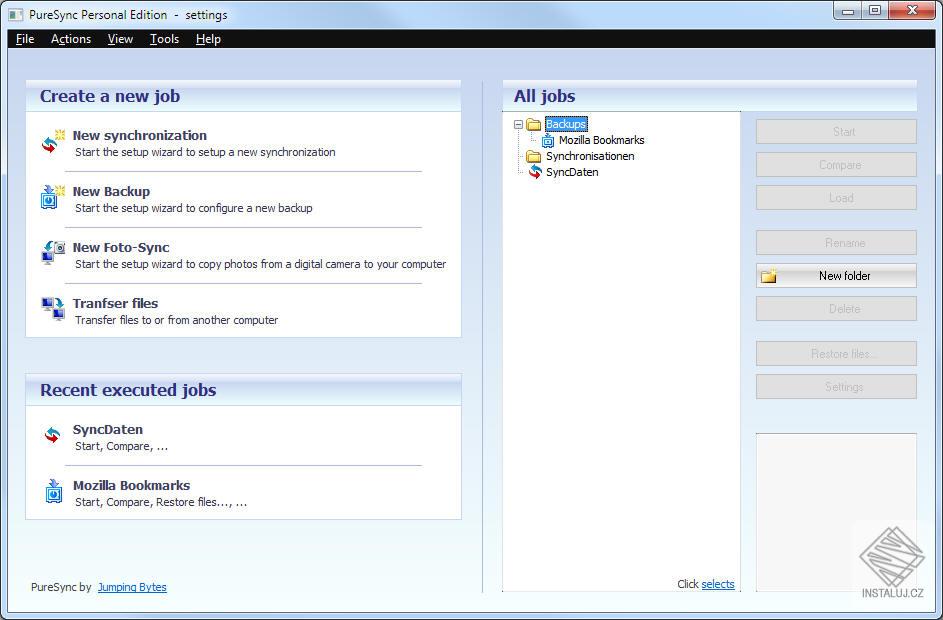Viewport: 943px width, 620px height.
Task: Click the Compare button
Action: tap(836, 165)
